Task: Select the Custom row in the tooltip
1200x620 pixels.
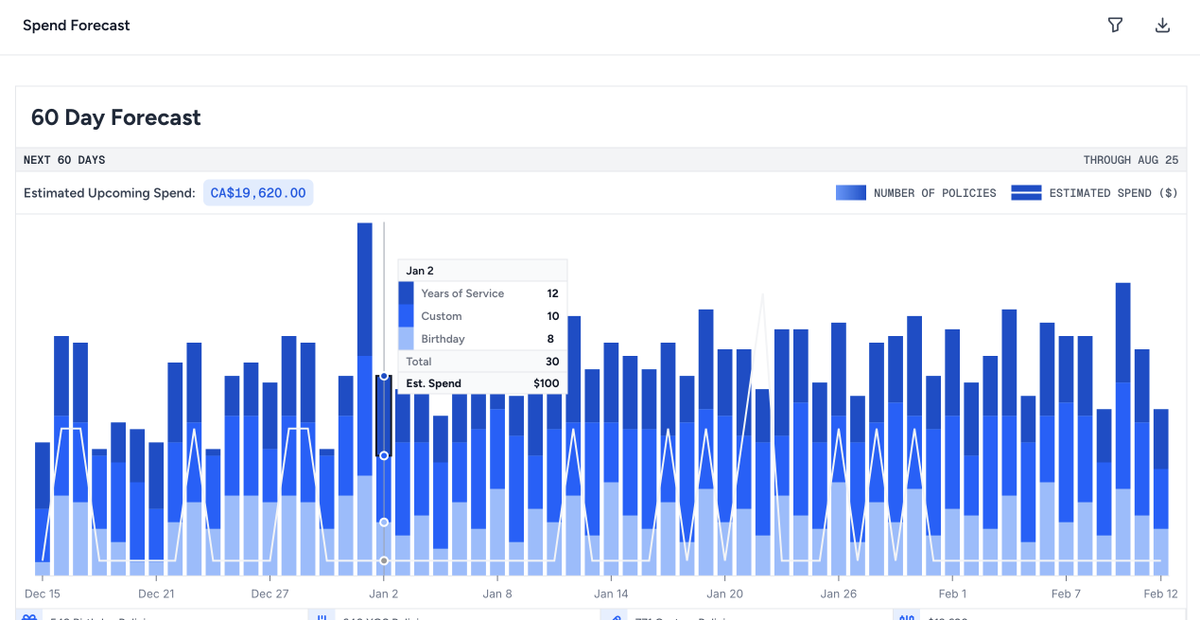Action: (x=482, y=316)
